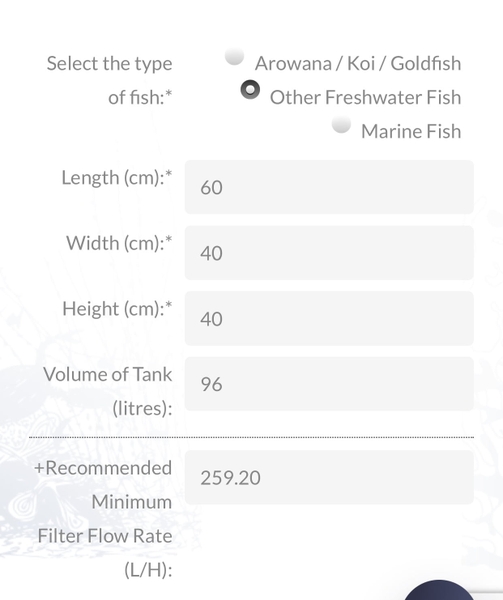Click the 'Marine Fish' option label

(x=411, y=131)
